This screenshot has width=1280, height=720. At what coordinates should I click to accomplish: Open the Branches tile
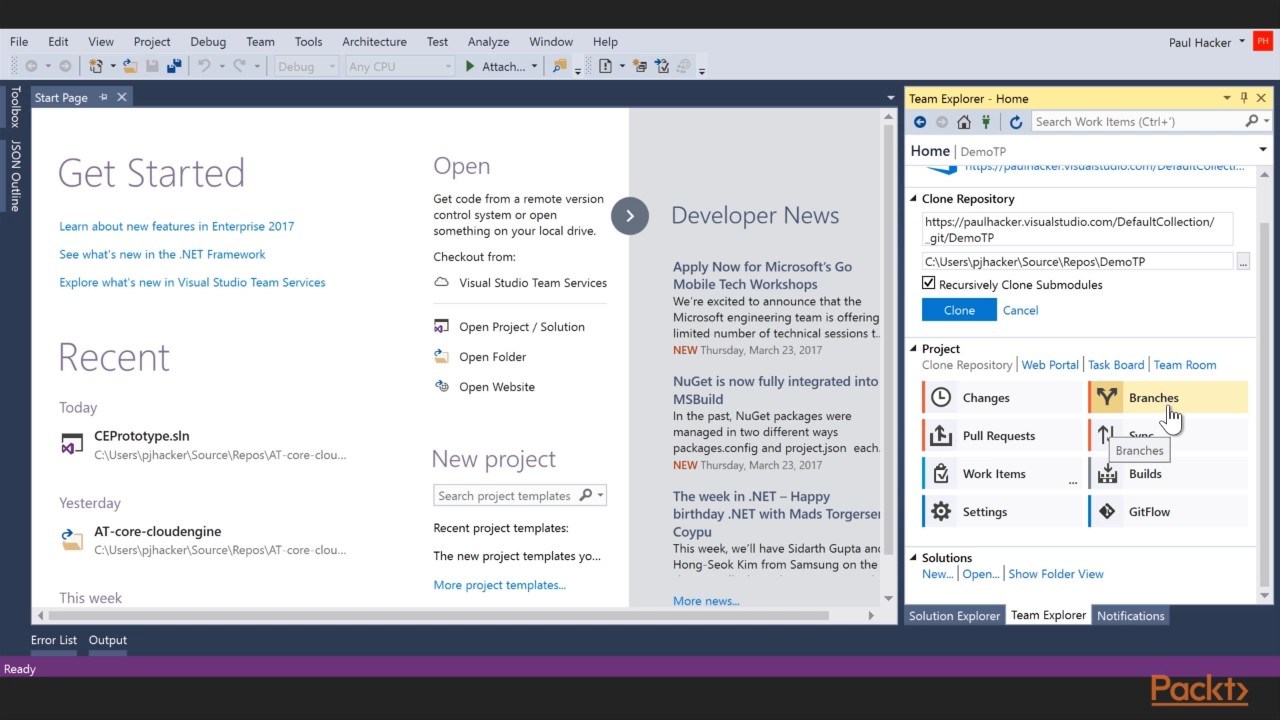coord(1168,397)
